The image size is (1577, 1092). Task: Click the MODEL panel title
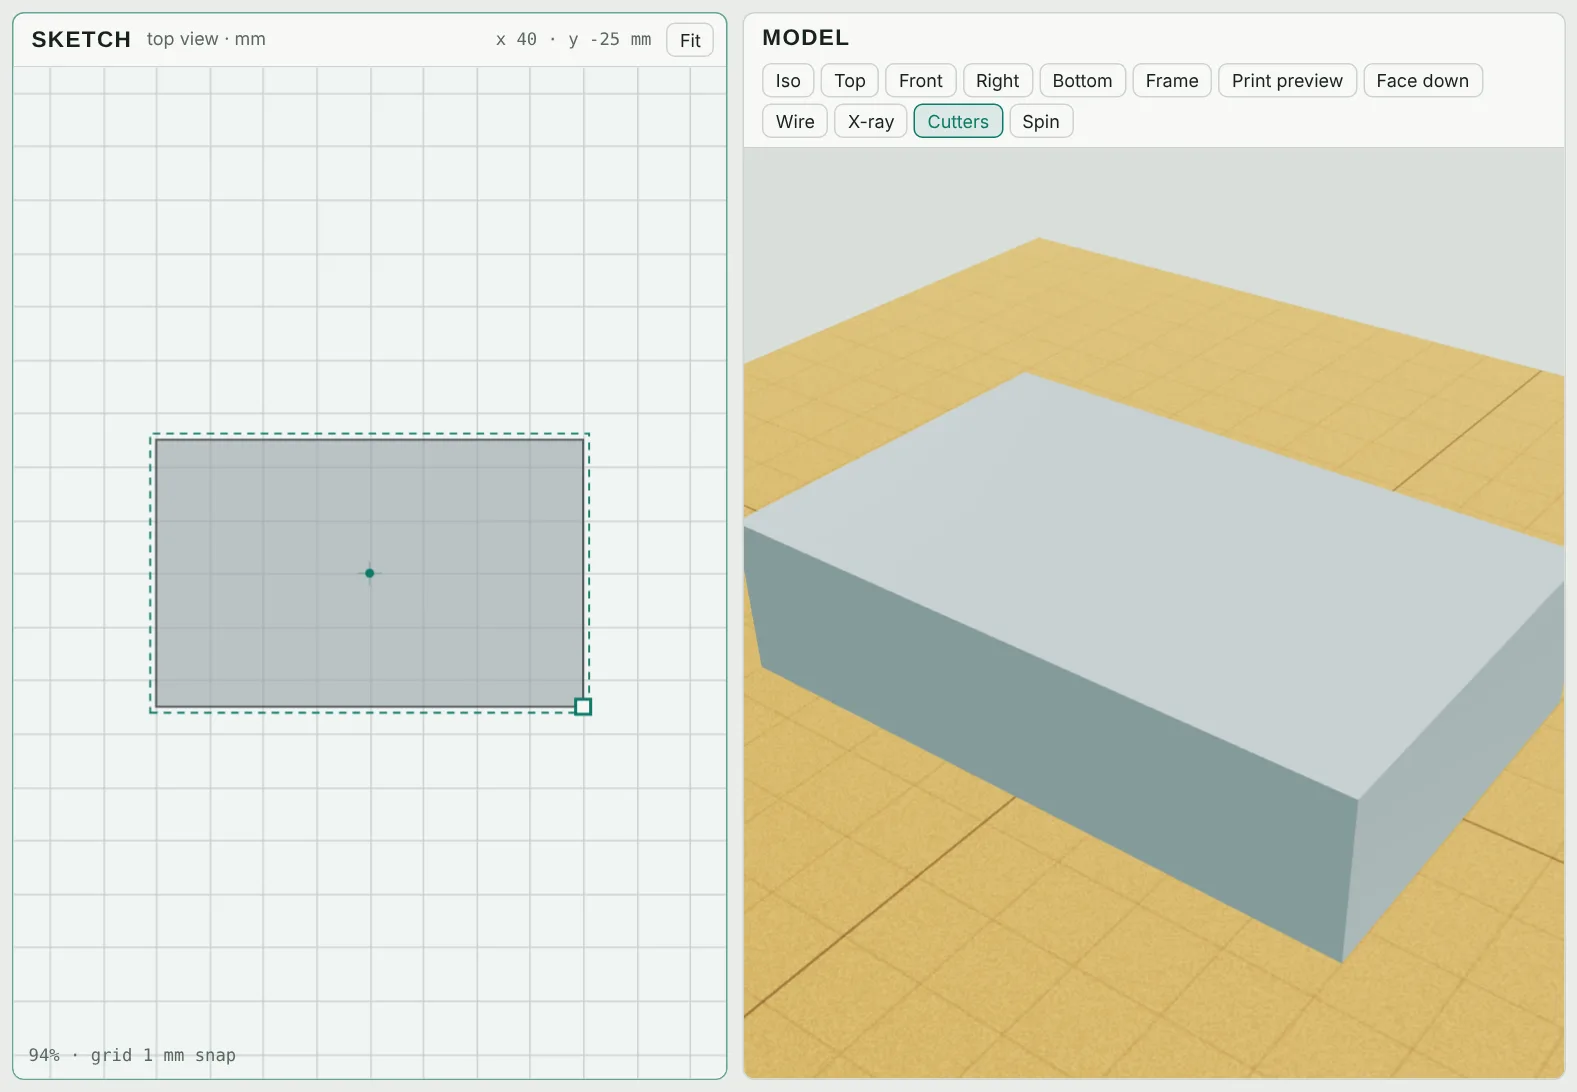(x=806, y=38)
